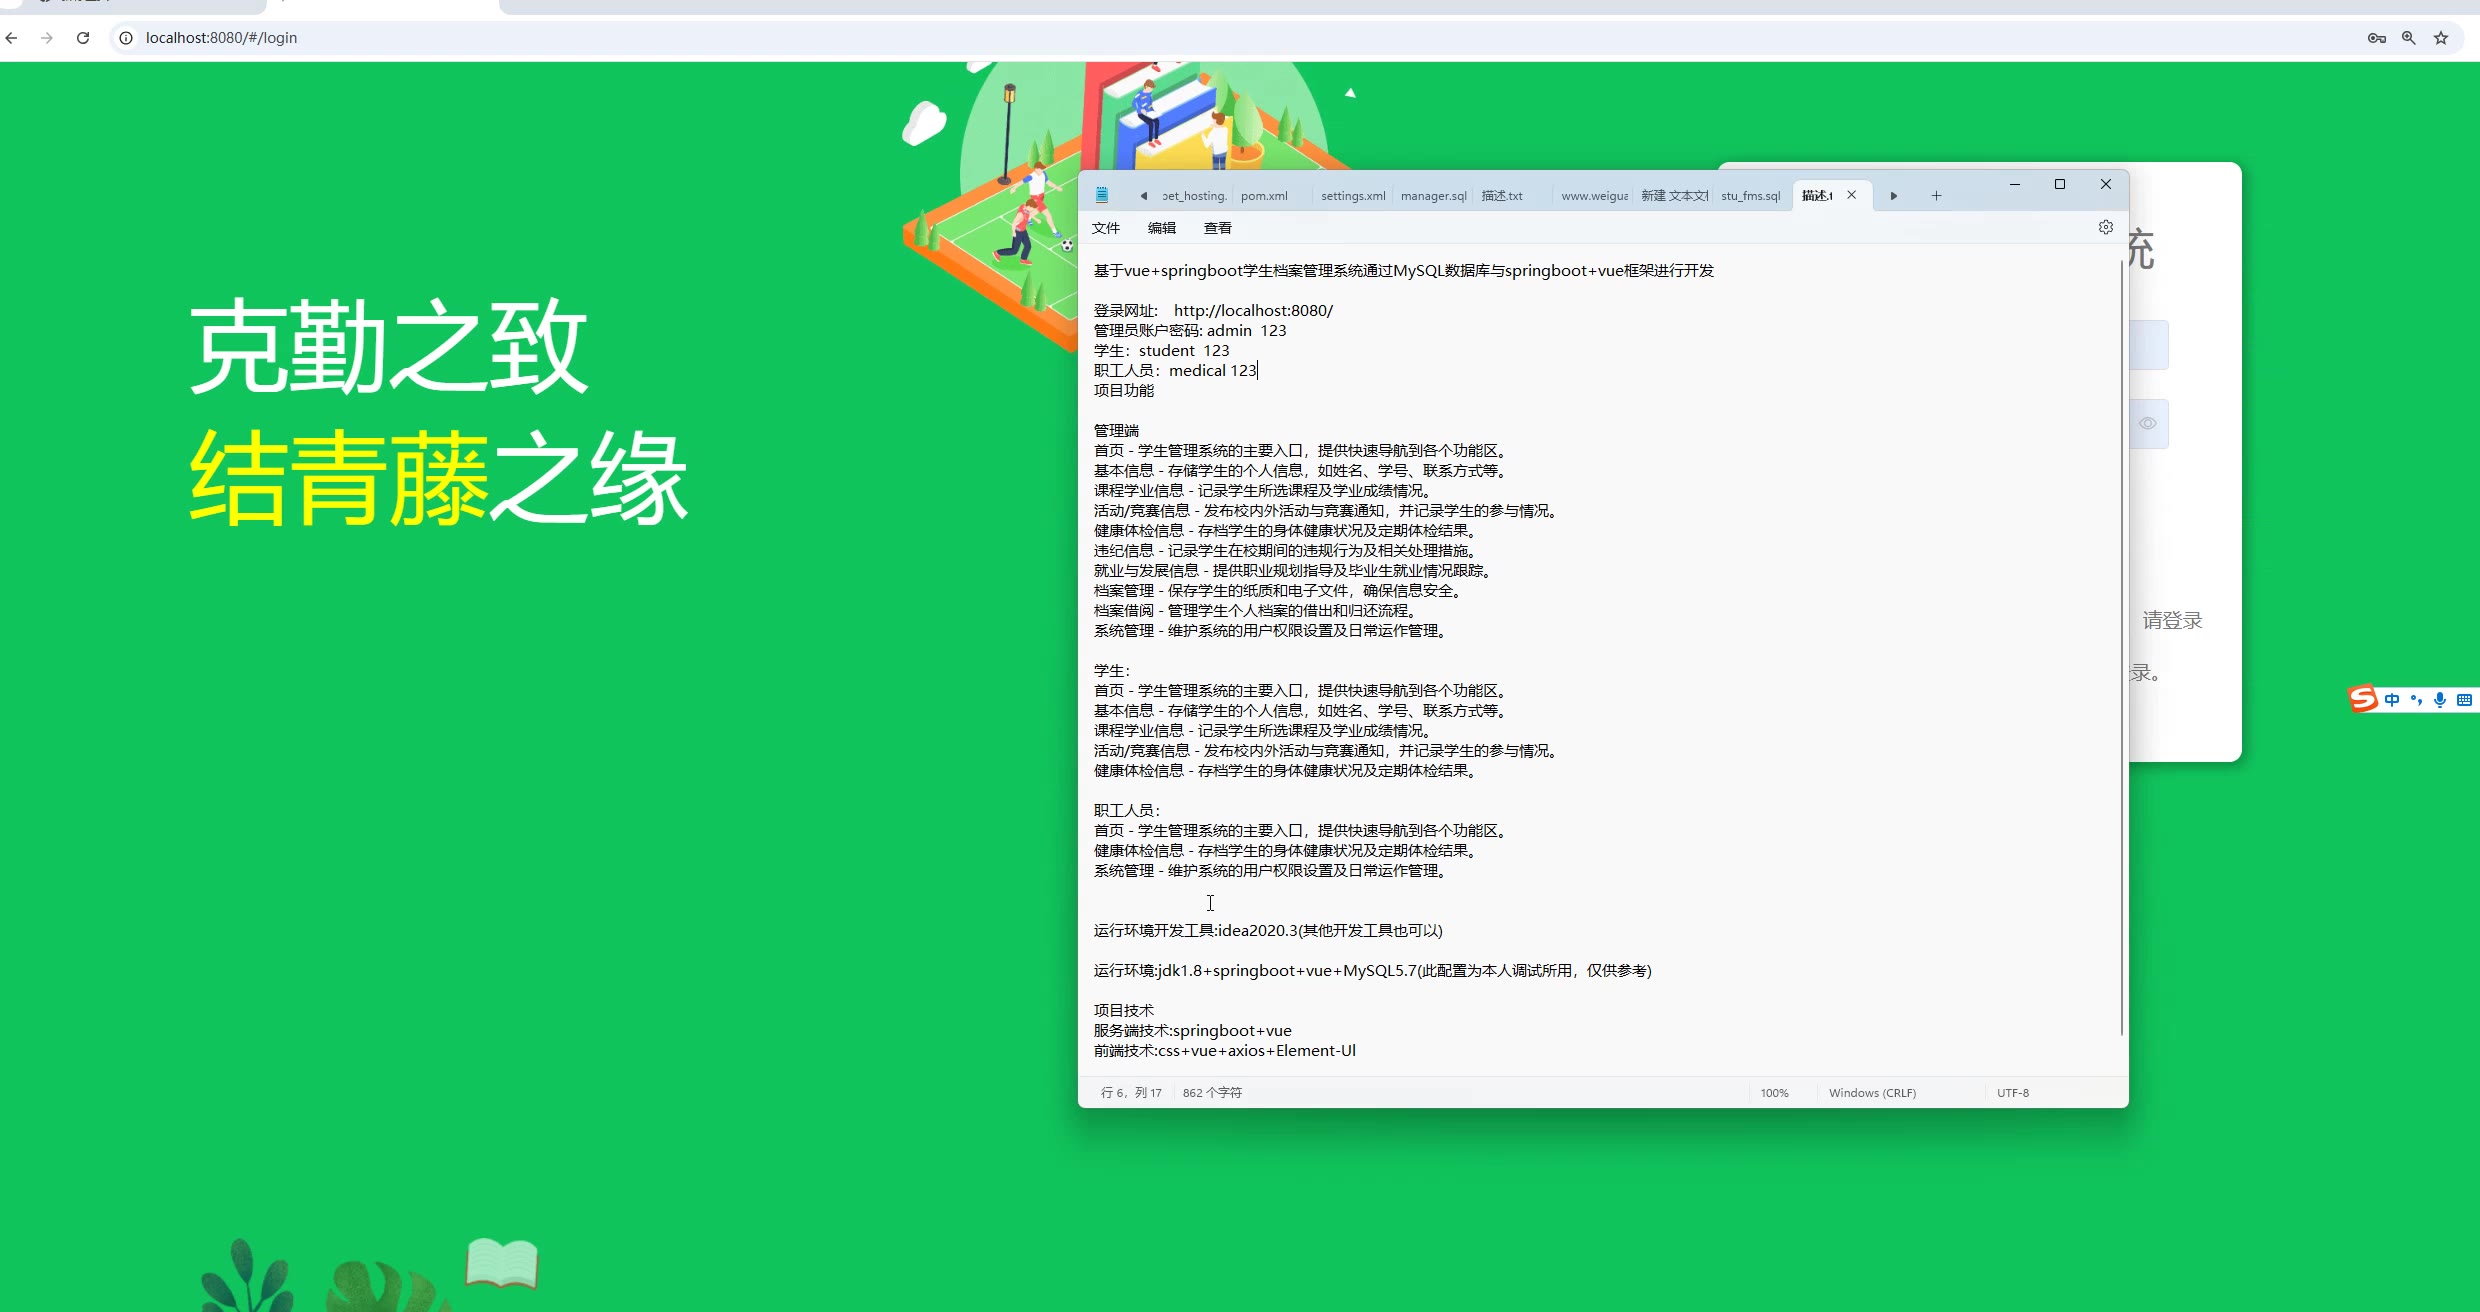This screenshot has width=2480, height=1312.
Task: Open the 文件 menu
Action: point(1106,228)
